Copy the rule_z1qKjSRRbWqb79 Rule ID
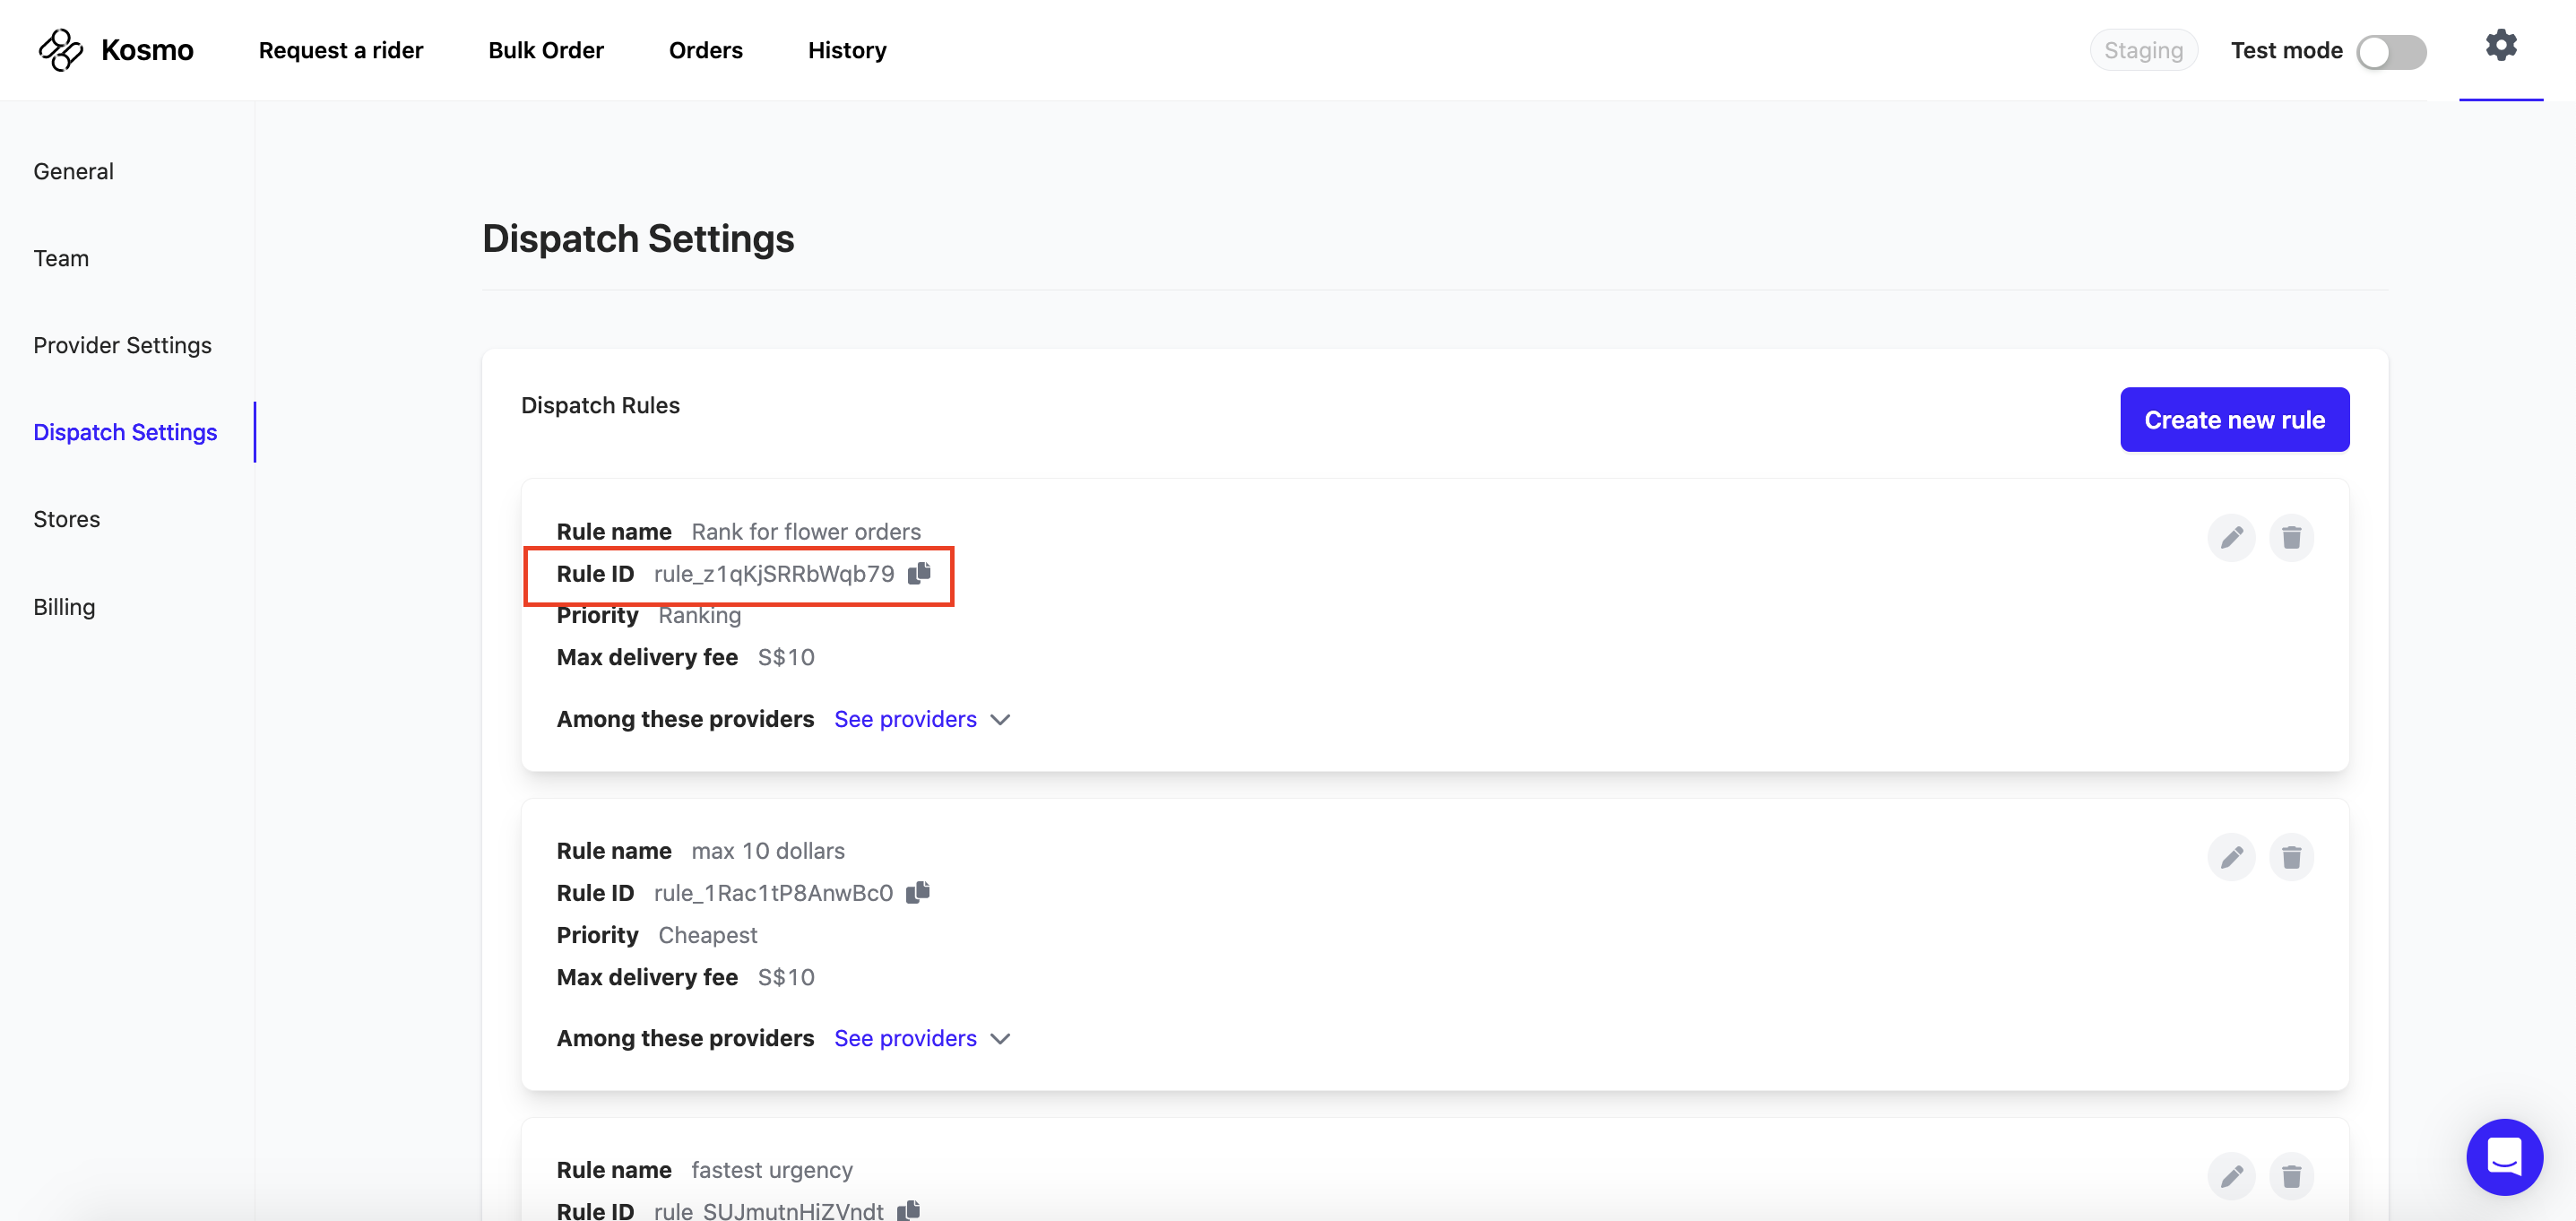This screenshot has width=2576, height=1221. (x=919, y=573)
